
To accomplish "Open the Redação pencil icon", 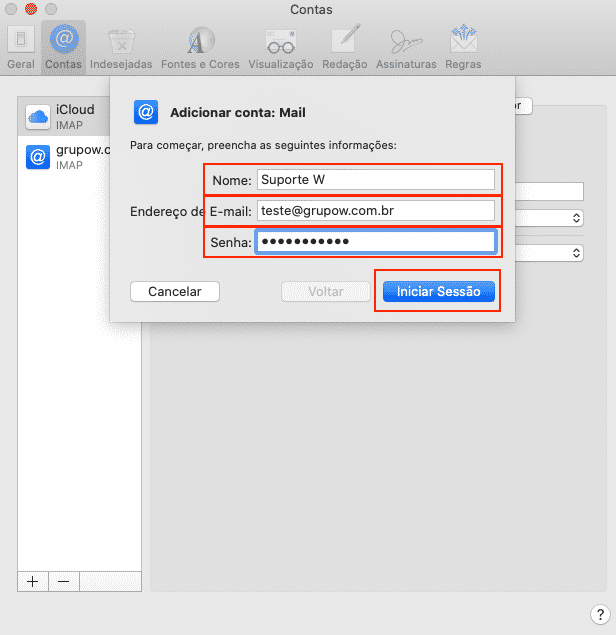I will click(345, 39).
